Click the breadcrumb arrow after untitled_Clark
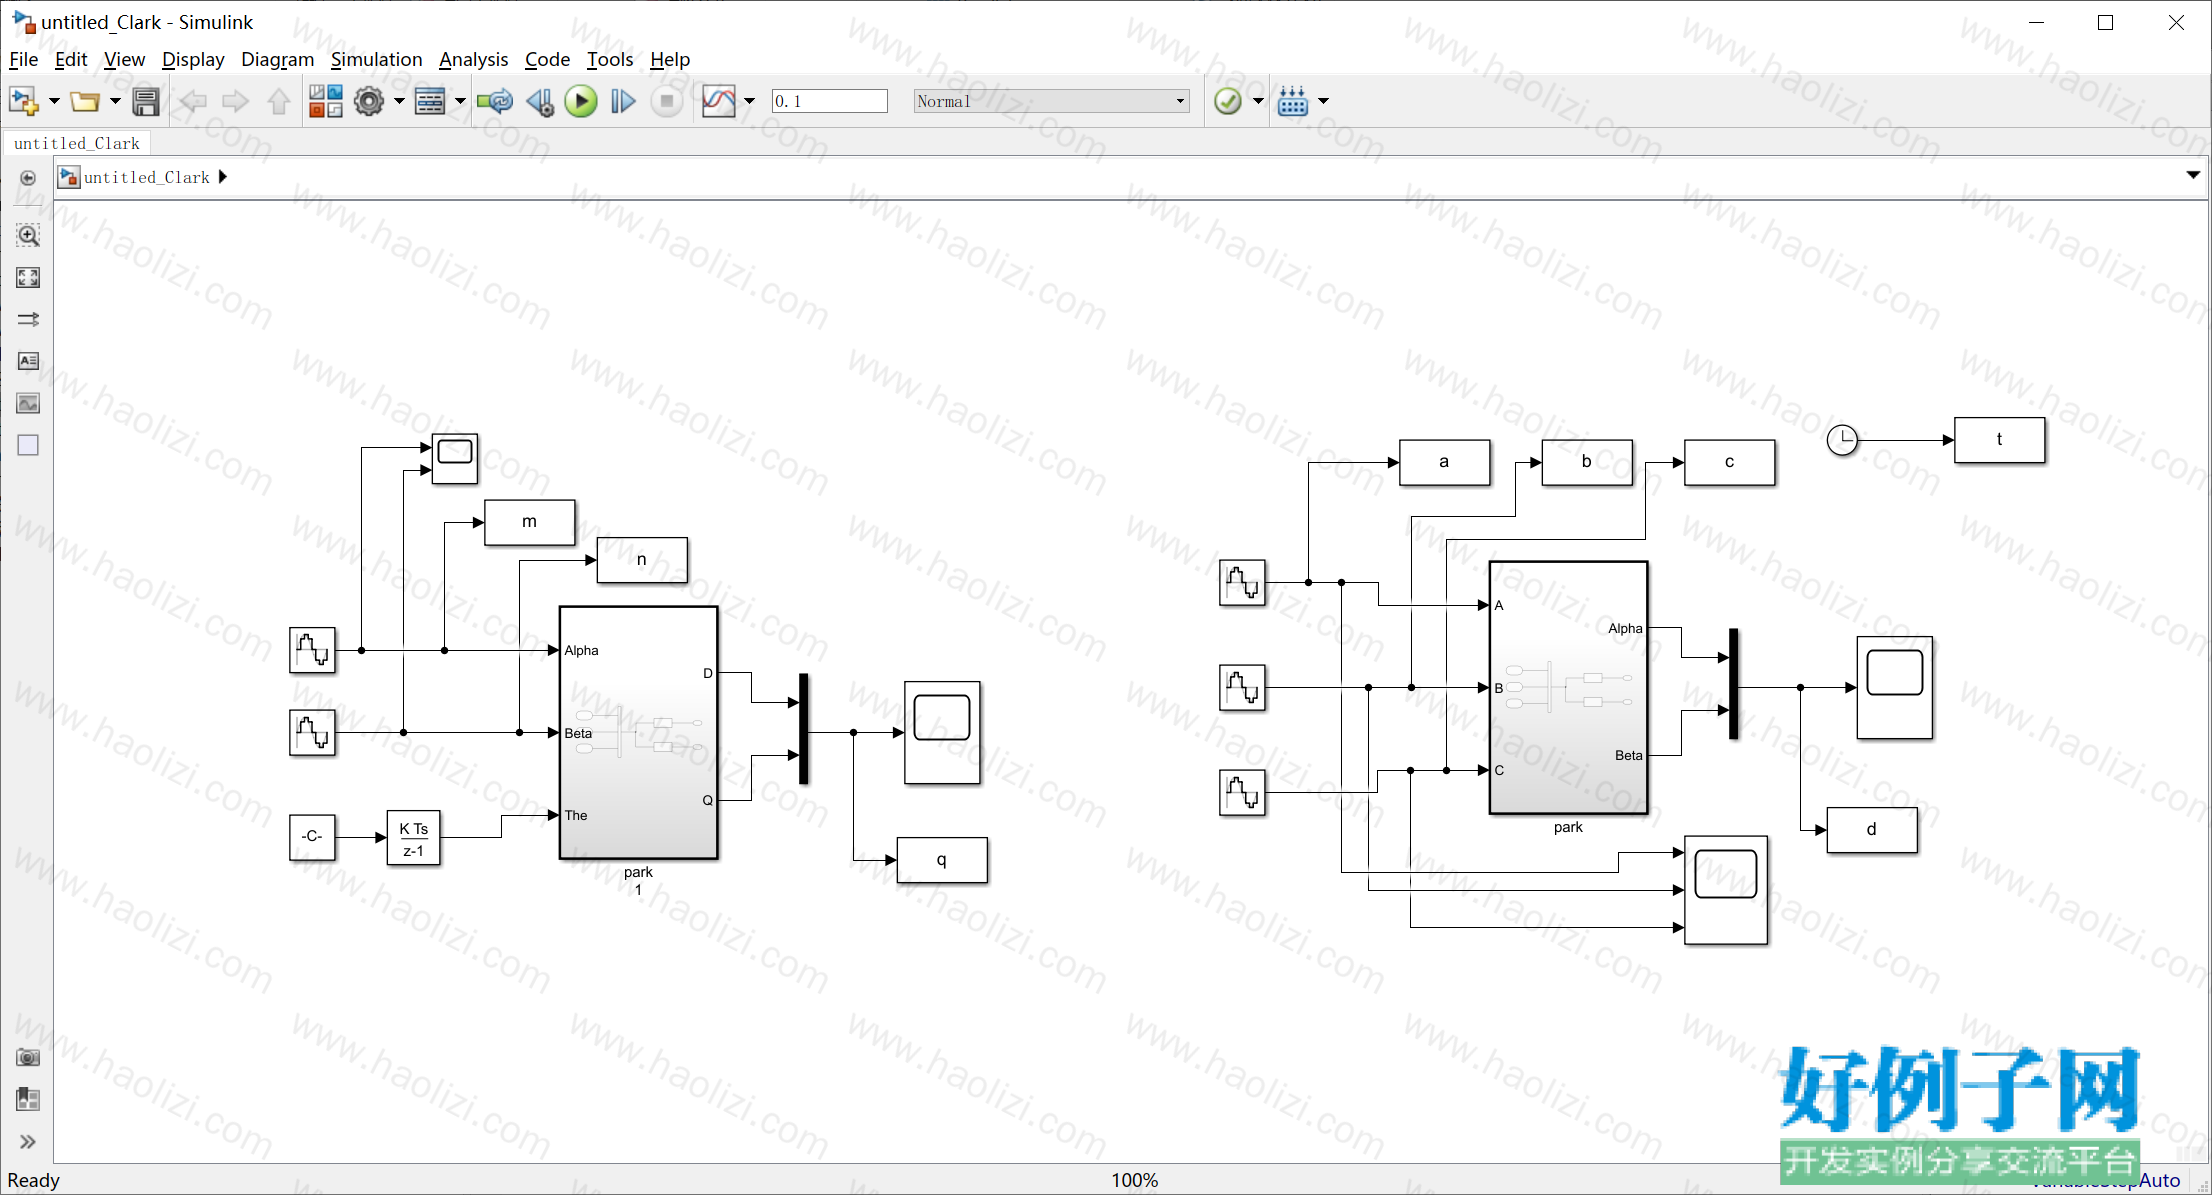 (x=223, y=177)
